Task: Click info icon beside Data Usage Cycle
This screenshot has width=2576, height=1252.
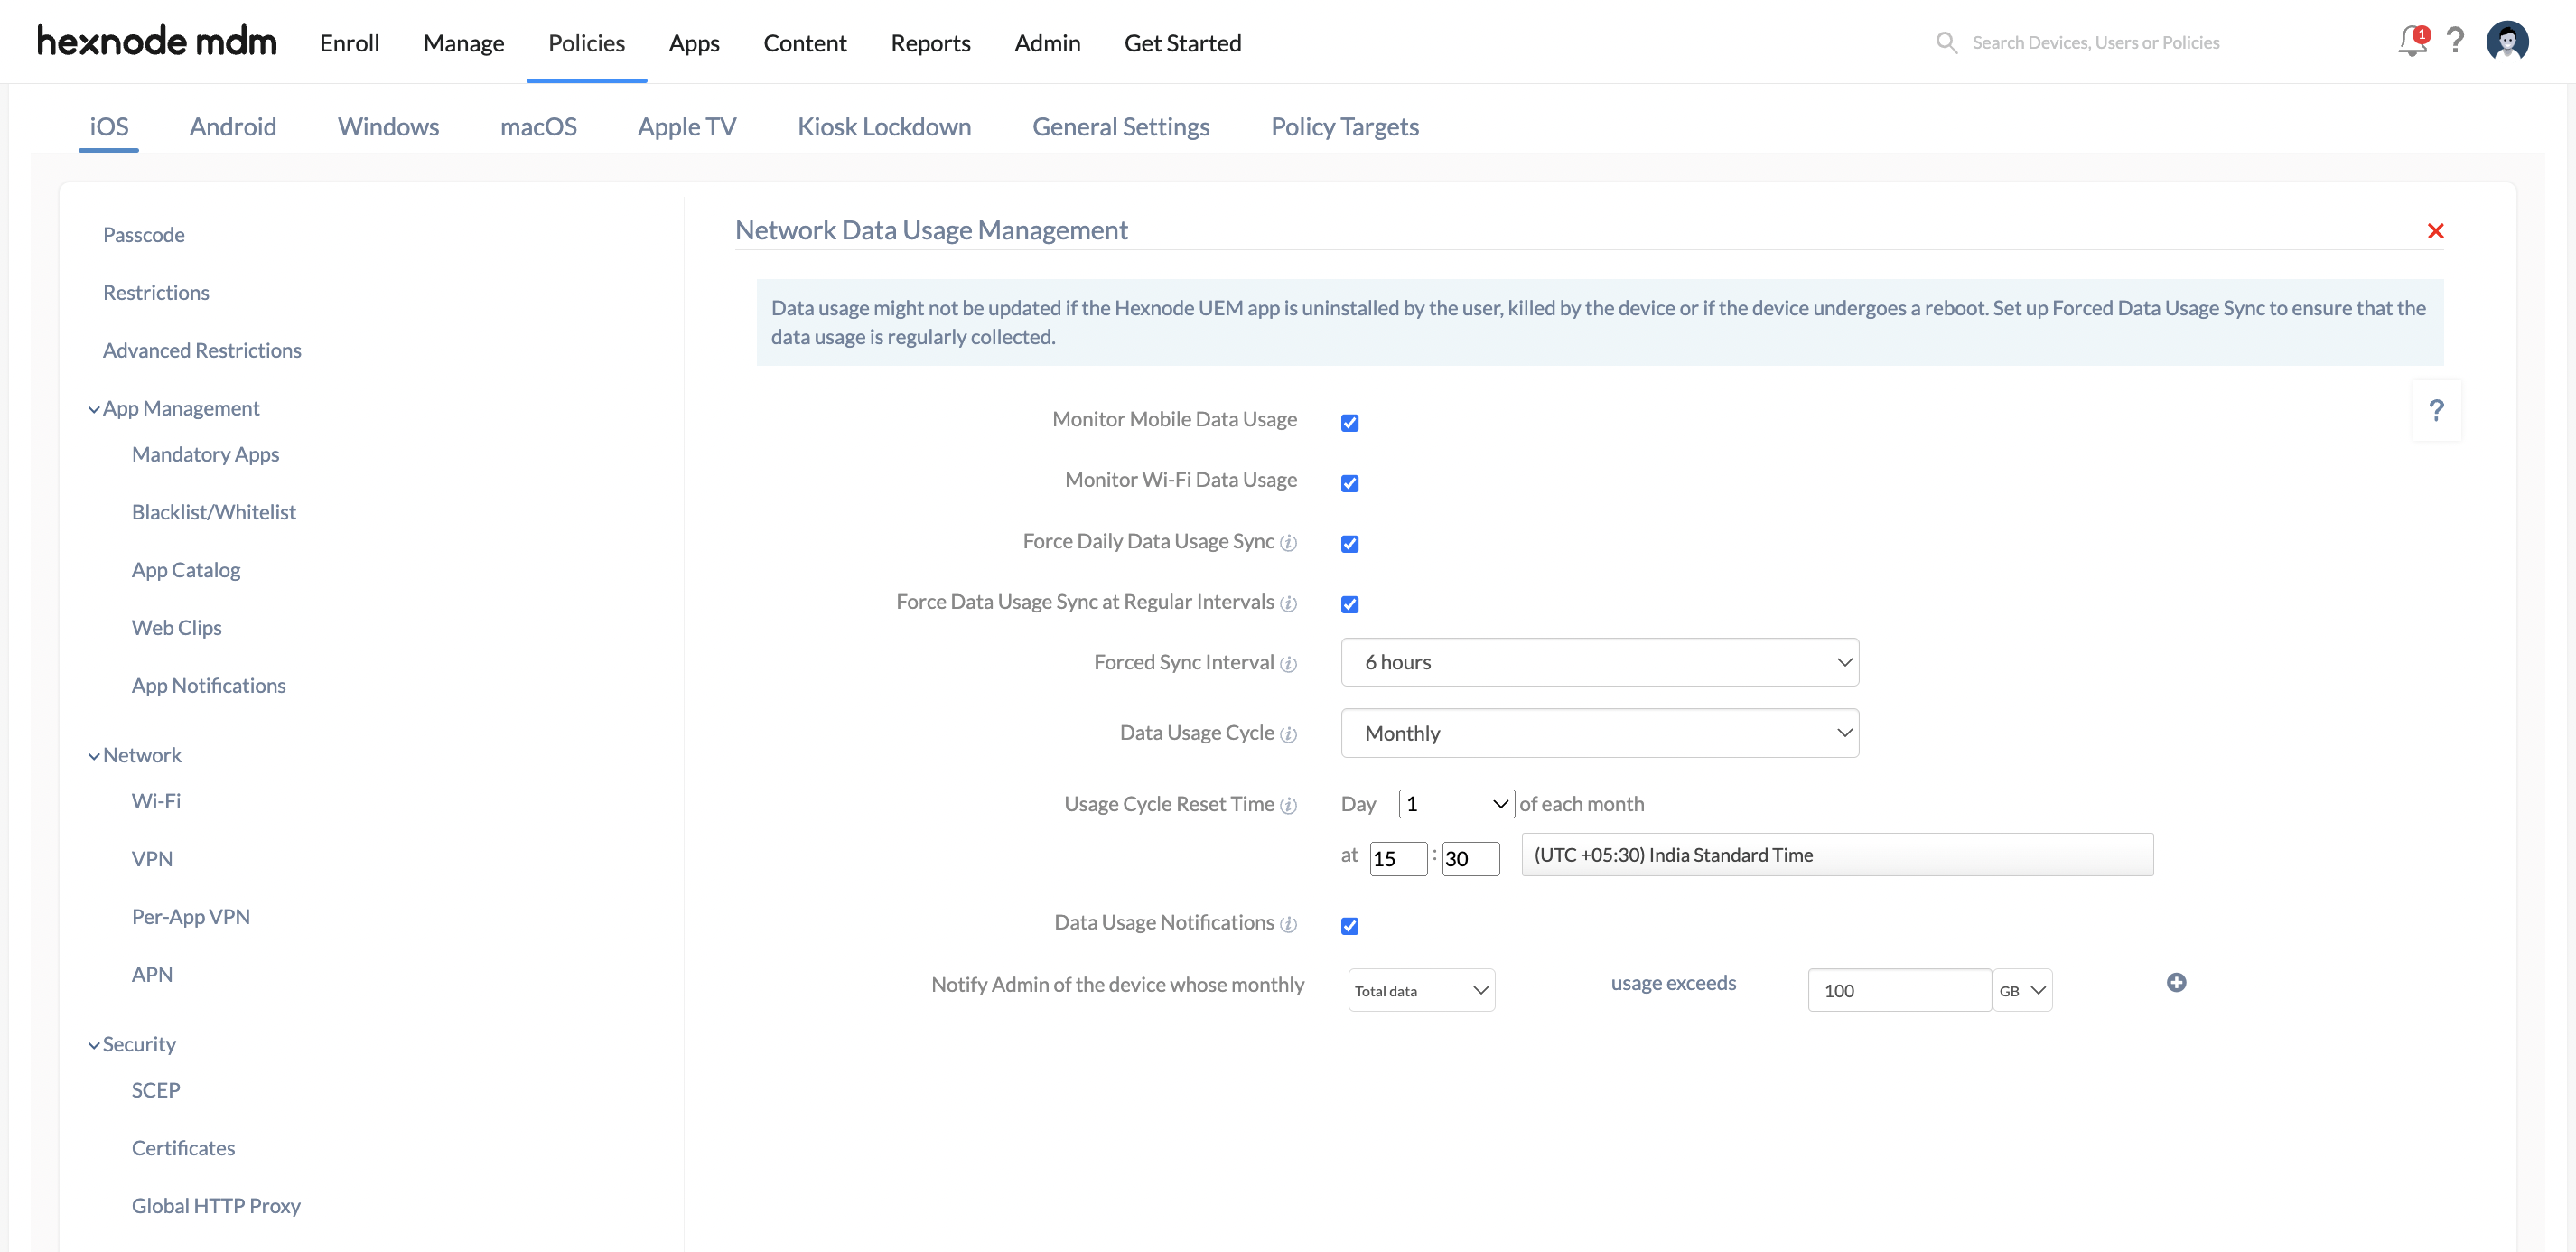Action: click(x=1288, y=735)
